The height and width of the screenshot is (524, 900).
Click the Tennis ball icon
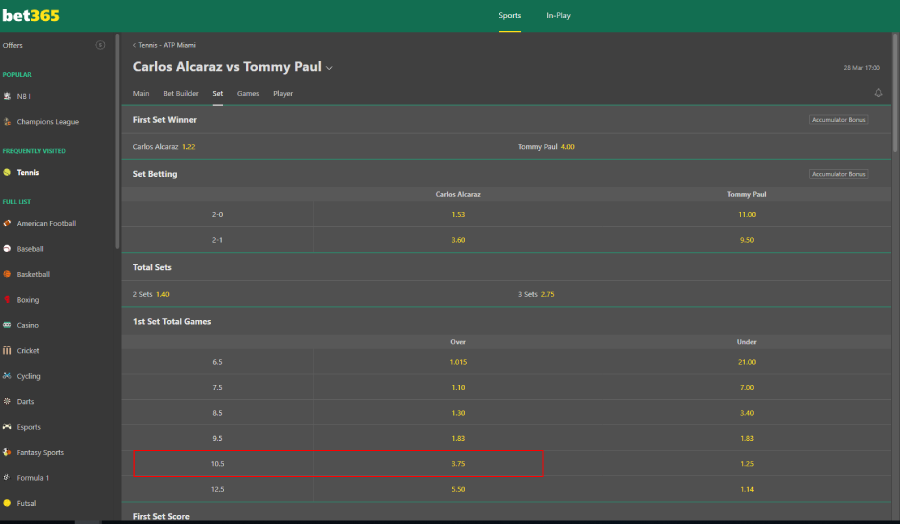7,172
